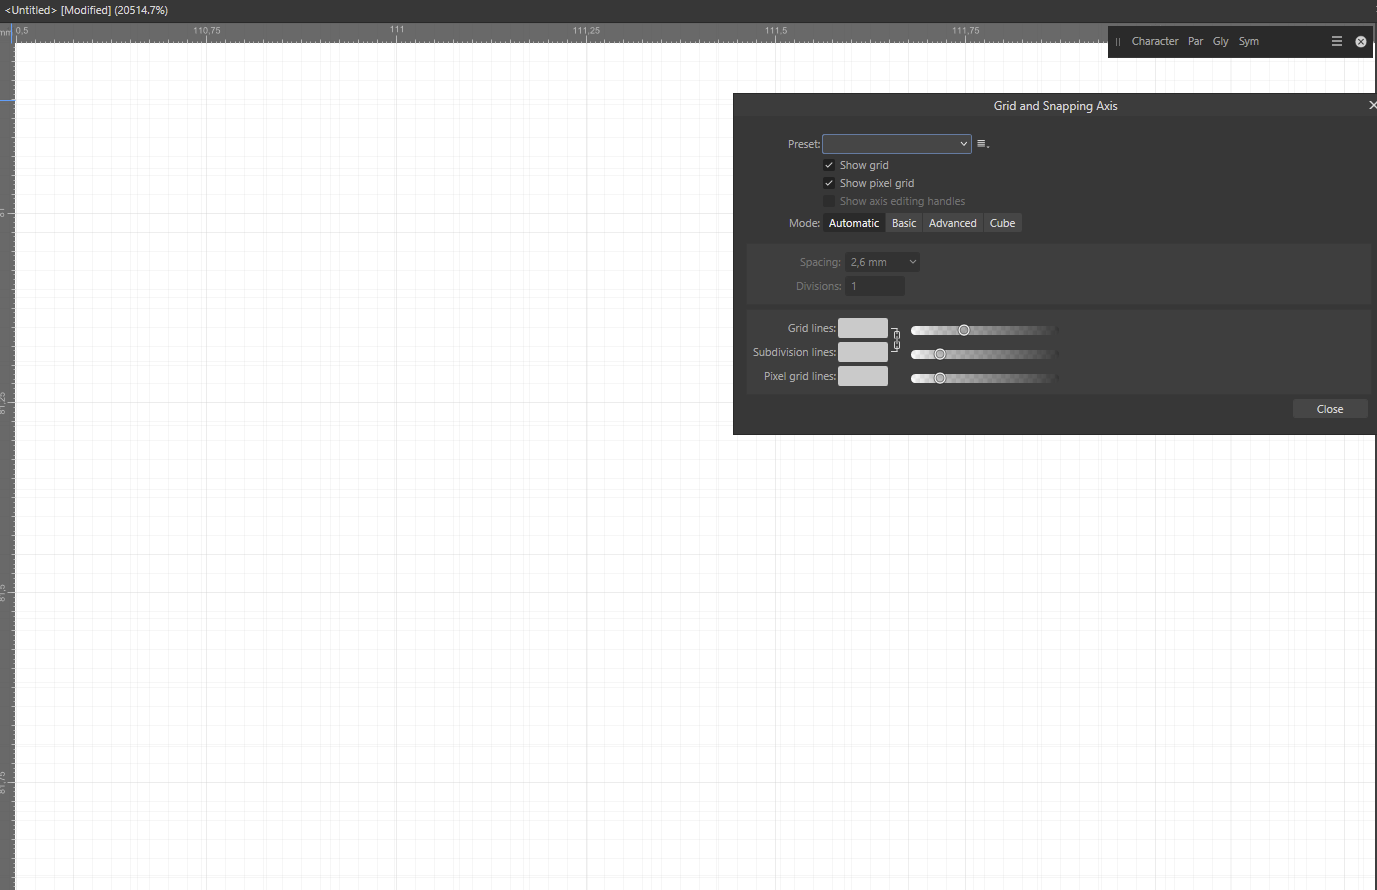Image resolution: width=1377 pixels, height=890 pixels.
Task: Click the ruler unit origin corner box
Action: pyautogui.click(x=6, y=33)
